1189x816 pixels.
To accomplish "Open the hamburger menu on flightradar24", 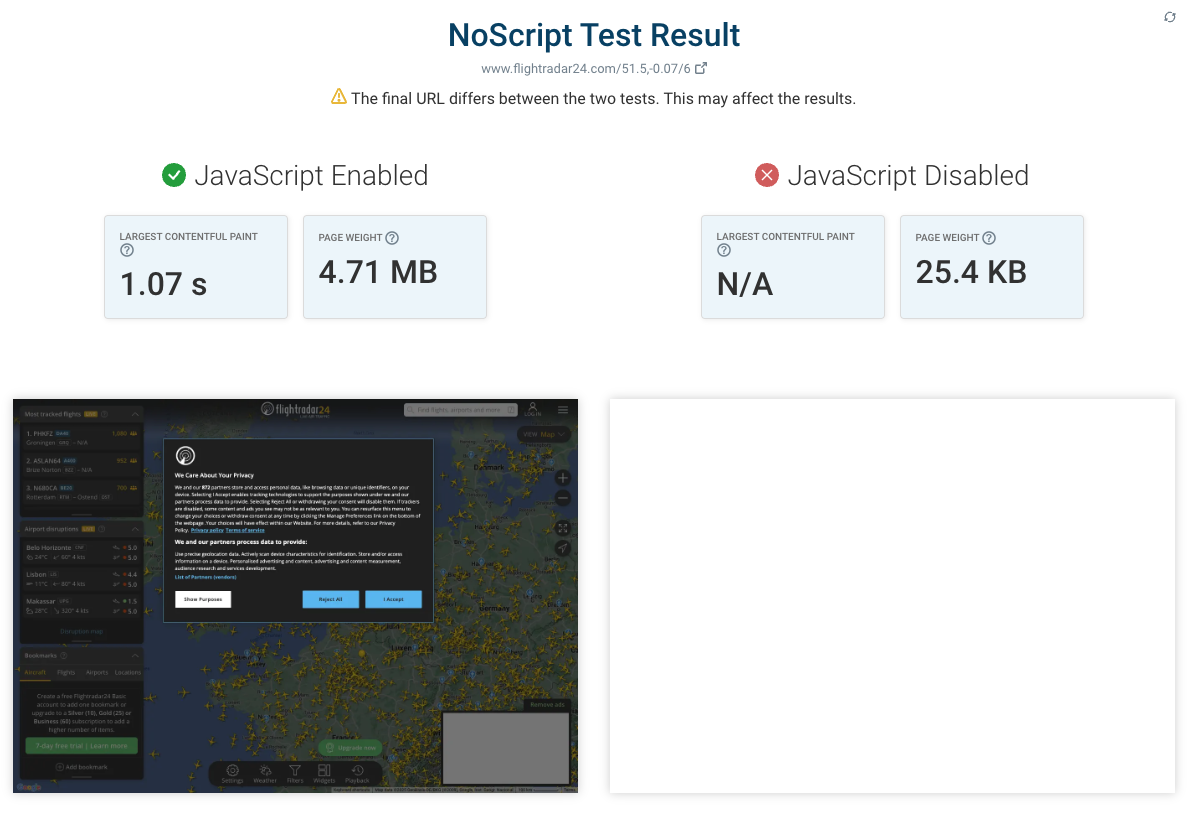I will [x=563, y=409].
